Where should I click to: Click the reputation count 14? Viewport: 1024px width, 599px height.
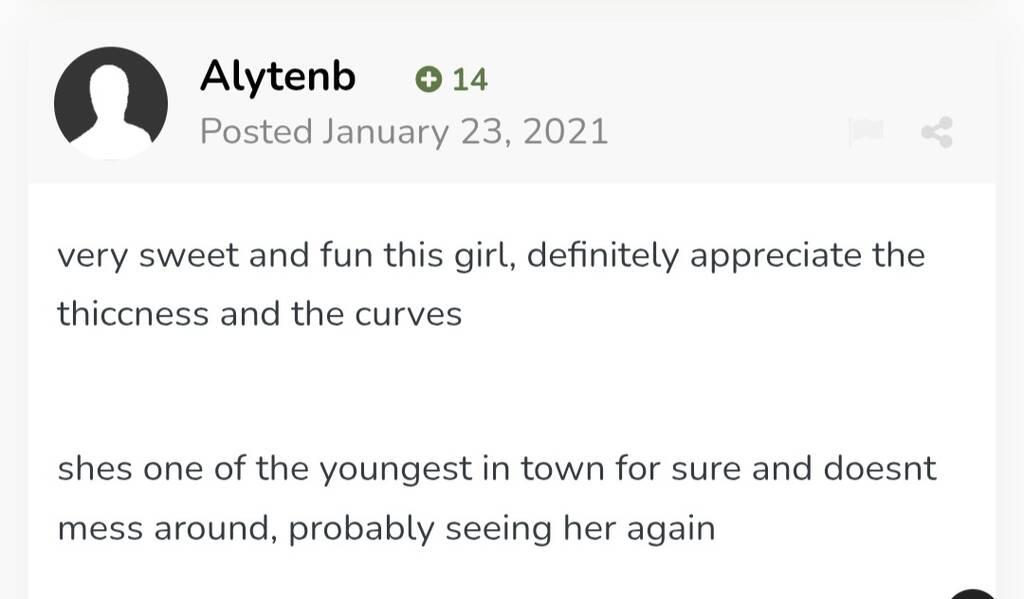pos(470,80)
